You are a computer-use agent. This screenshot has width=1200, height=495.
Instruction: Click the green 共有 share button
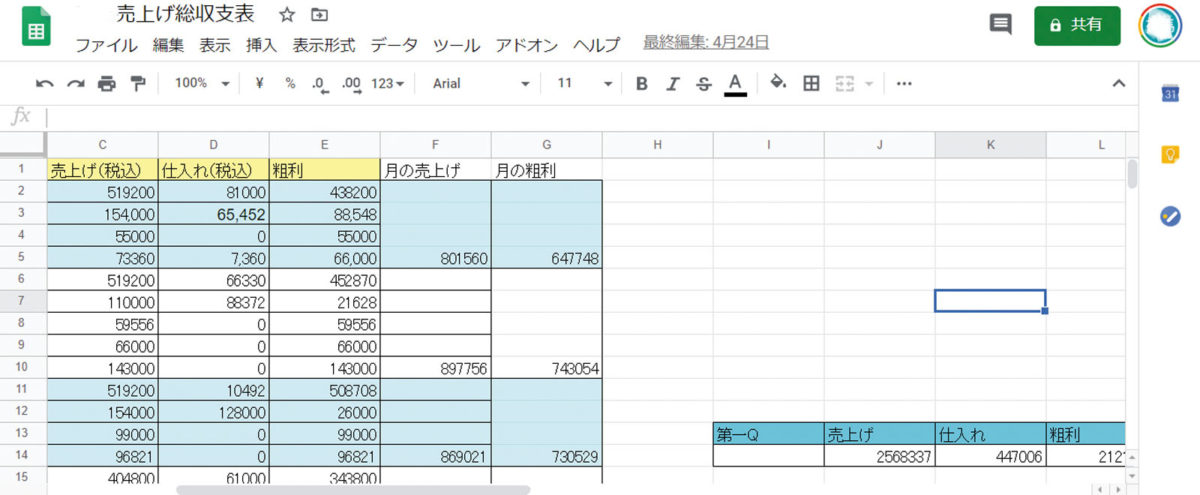1078,25
